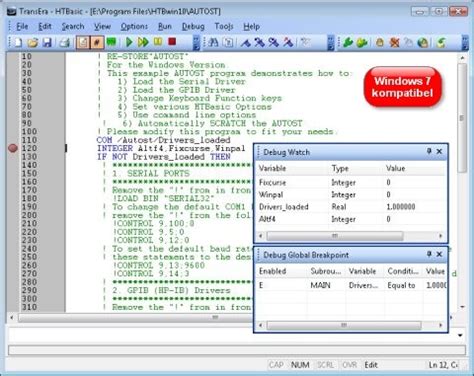Click the help question mark document icon
Screen dimensions: 474x376
228,42
